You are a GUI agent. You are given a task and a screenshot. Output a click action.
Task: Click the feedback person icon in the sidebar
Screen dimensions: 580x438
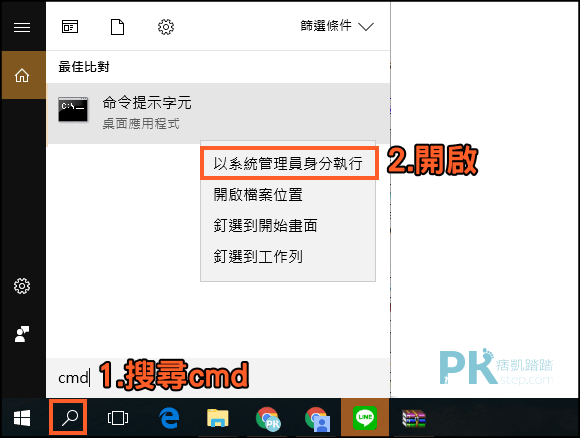(x=22, y=334)
